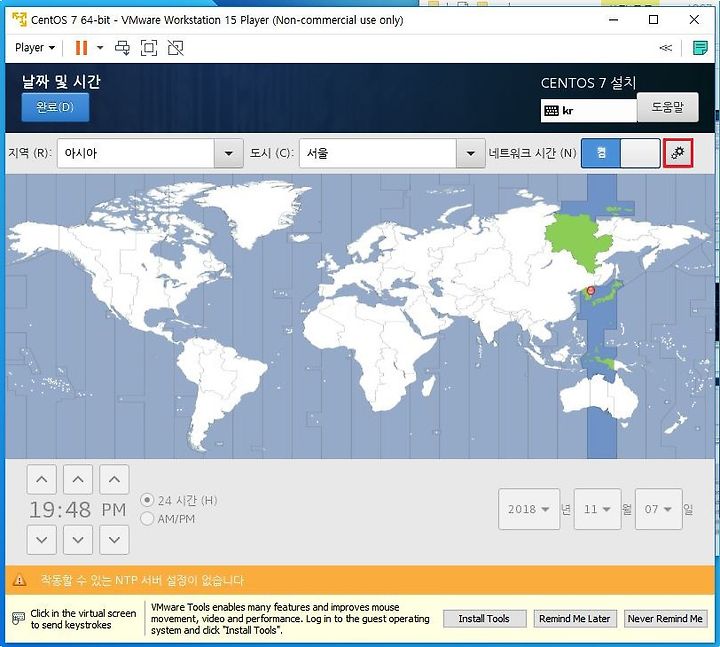Select the AM/PM format radio button

tap(147, 519)
